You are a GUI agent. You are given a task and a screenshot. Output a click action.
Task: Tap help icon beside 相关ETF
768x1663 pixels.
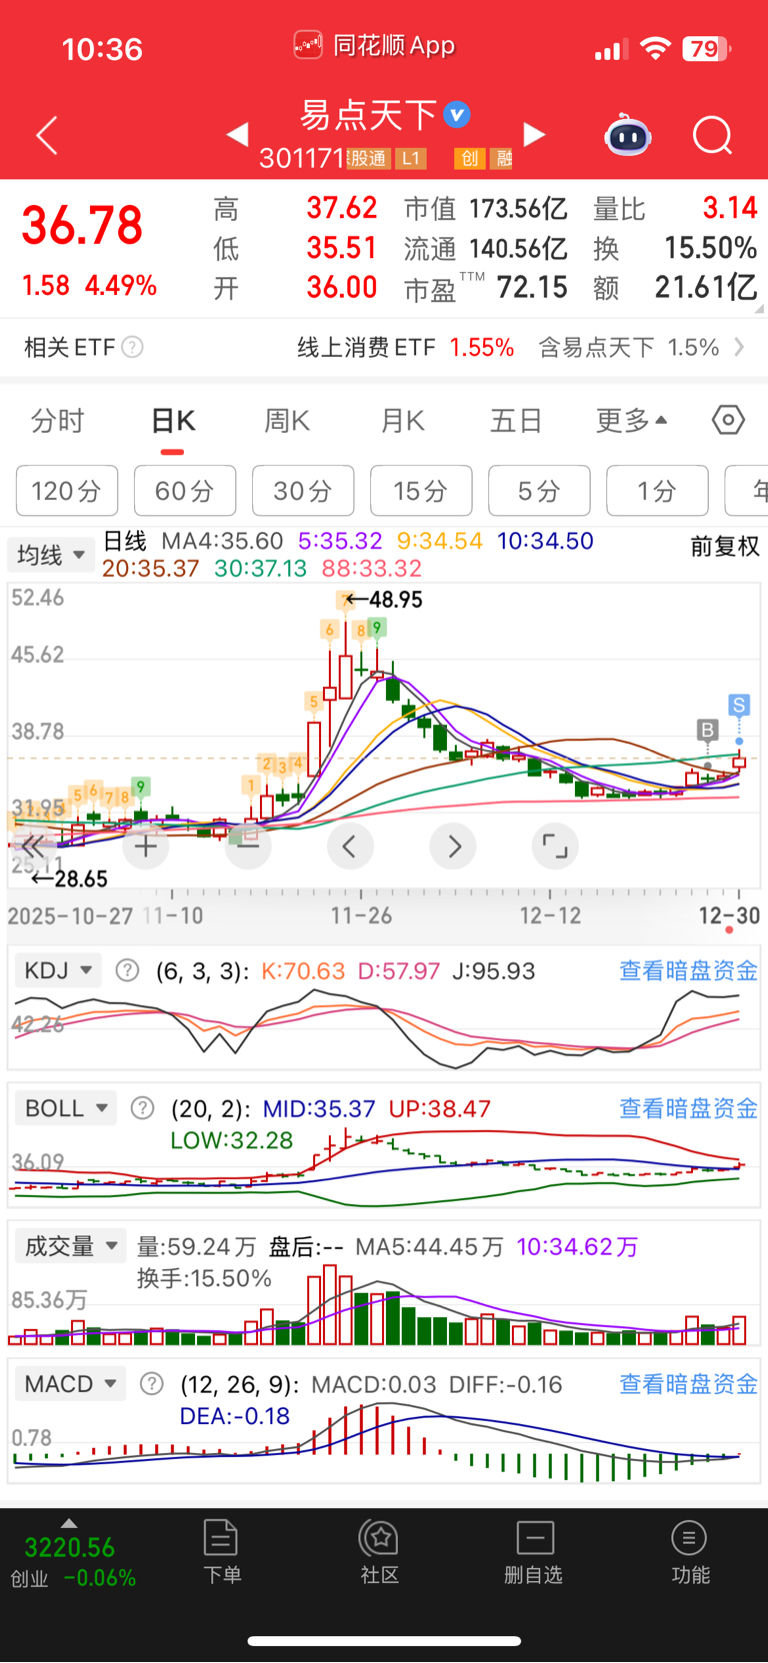tap(132, 347)
